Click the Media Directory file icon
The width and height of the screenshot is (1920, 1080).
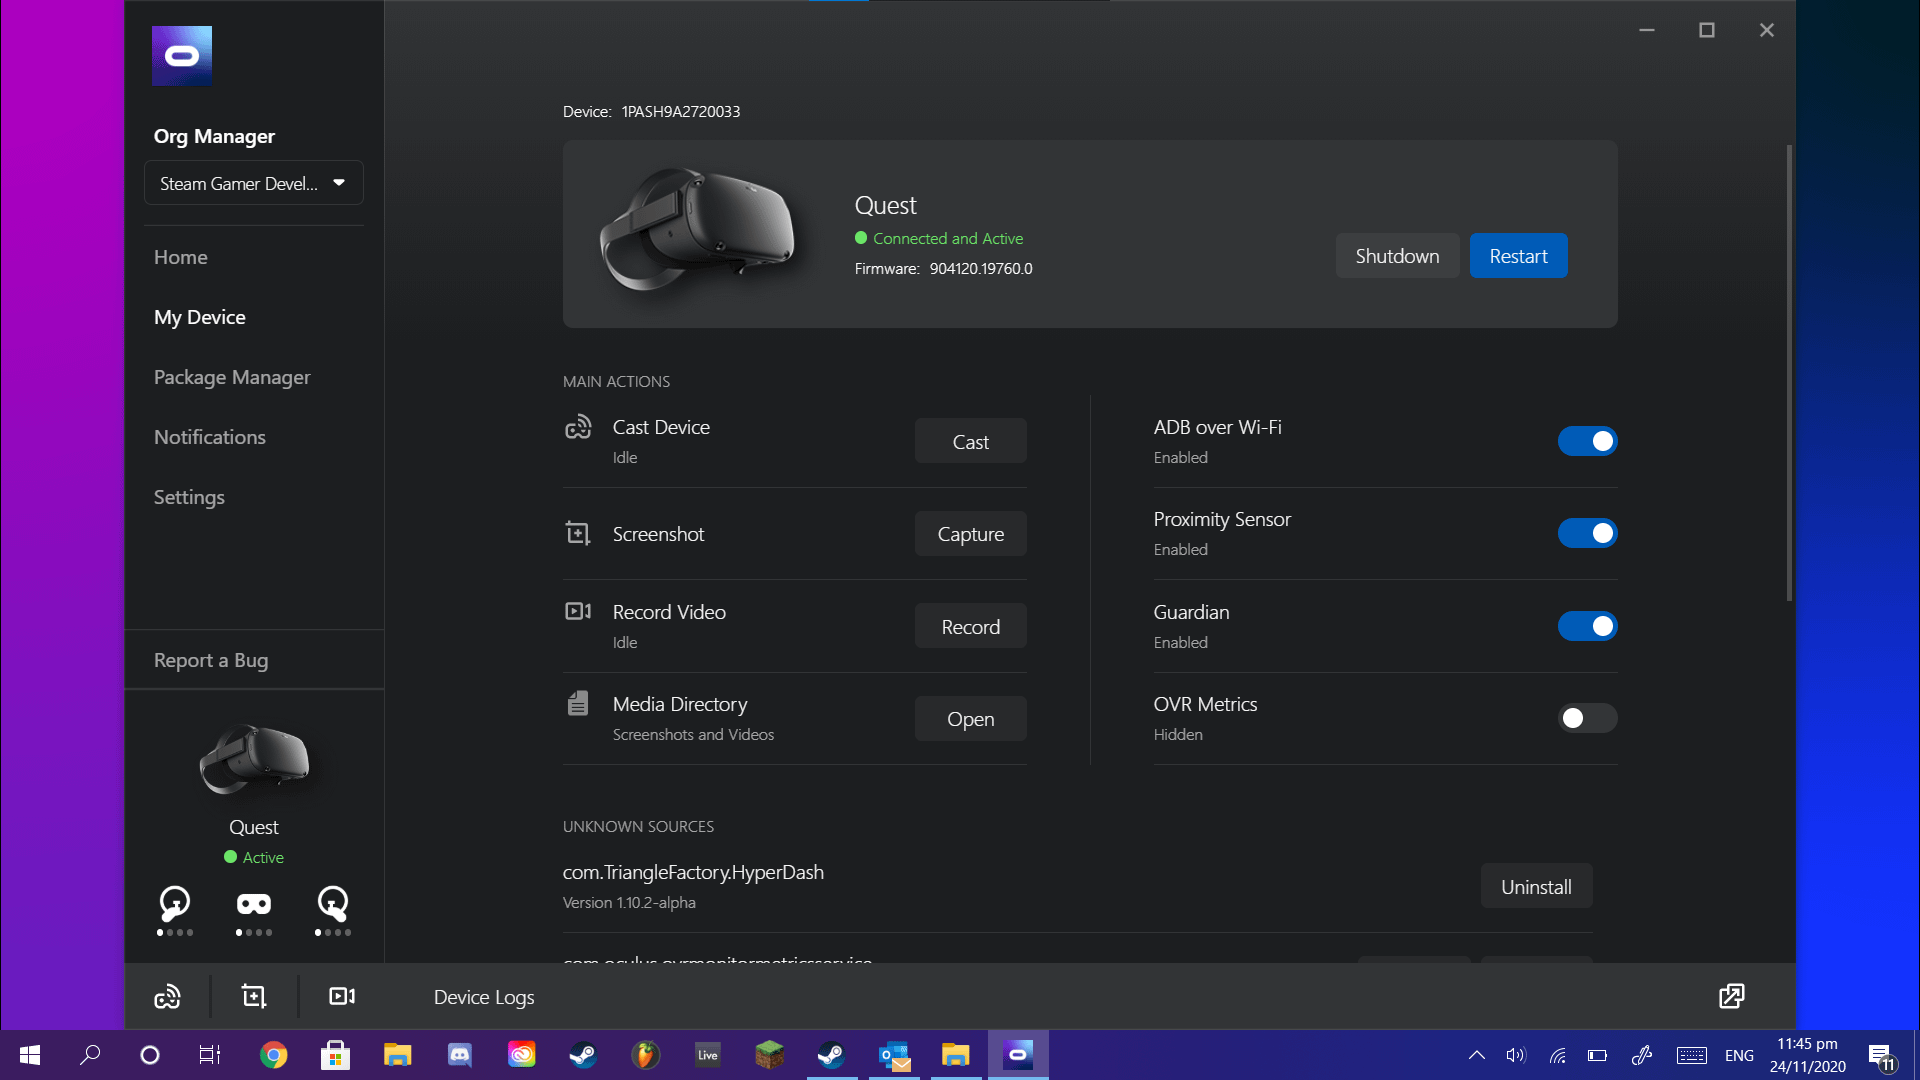pyautogui.click(x=578, y=704)
